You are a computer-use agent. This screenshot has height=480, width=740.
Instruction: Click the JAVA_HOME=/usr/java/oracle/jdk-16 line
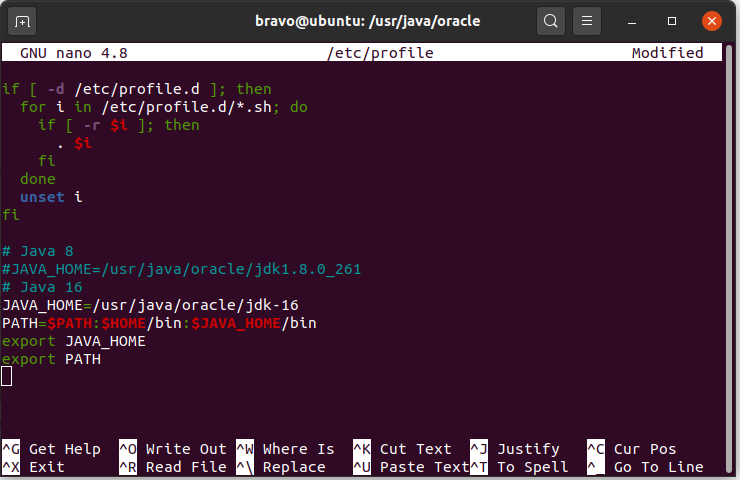(x=150, y=305)
